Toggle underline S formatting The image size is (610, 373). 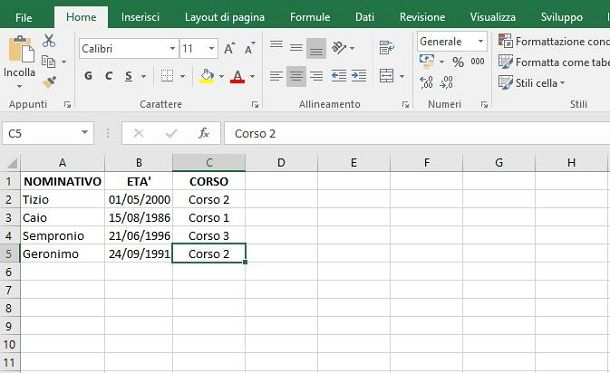129,76
